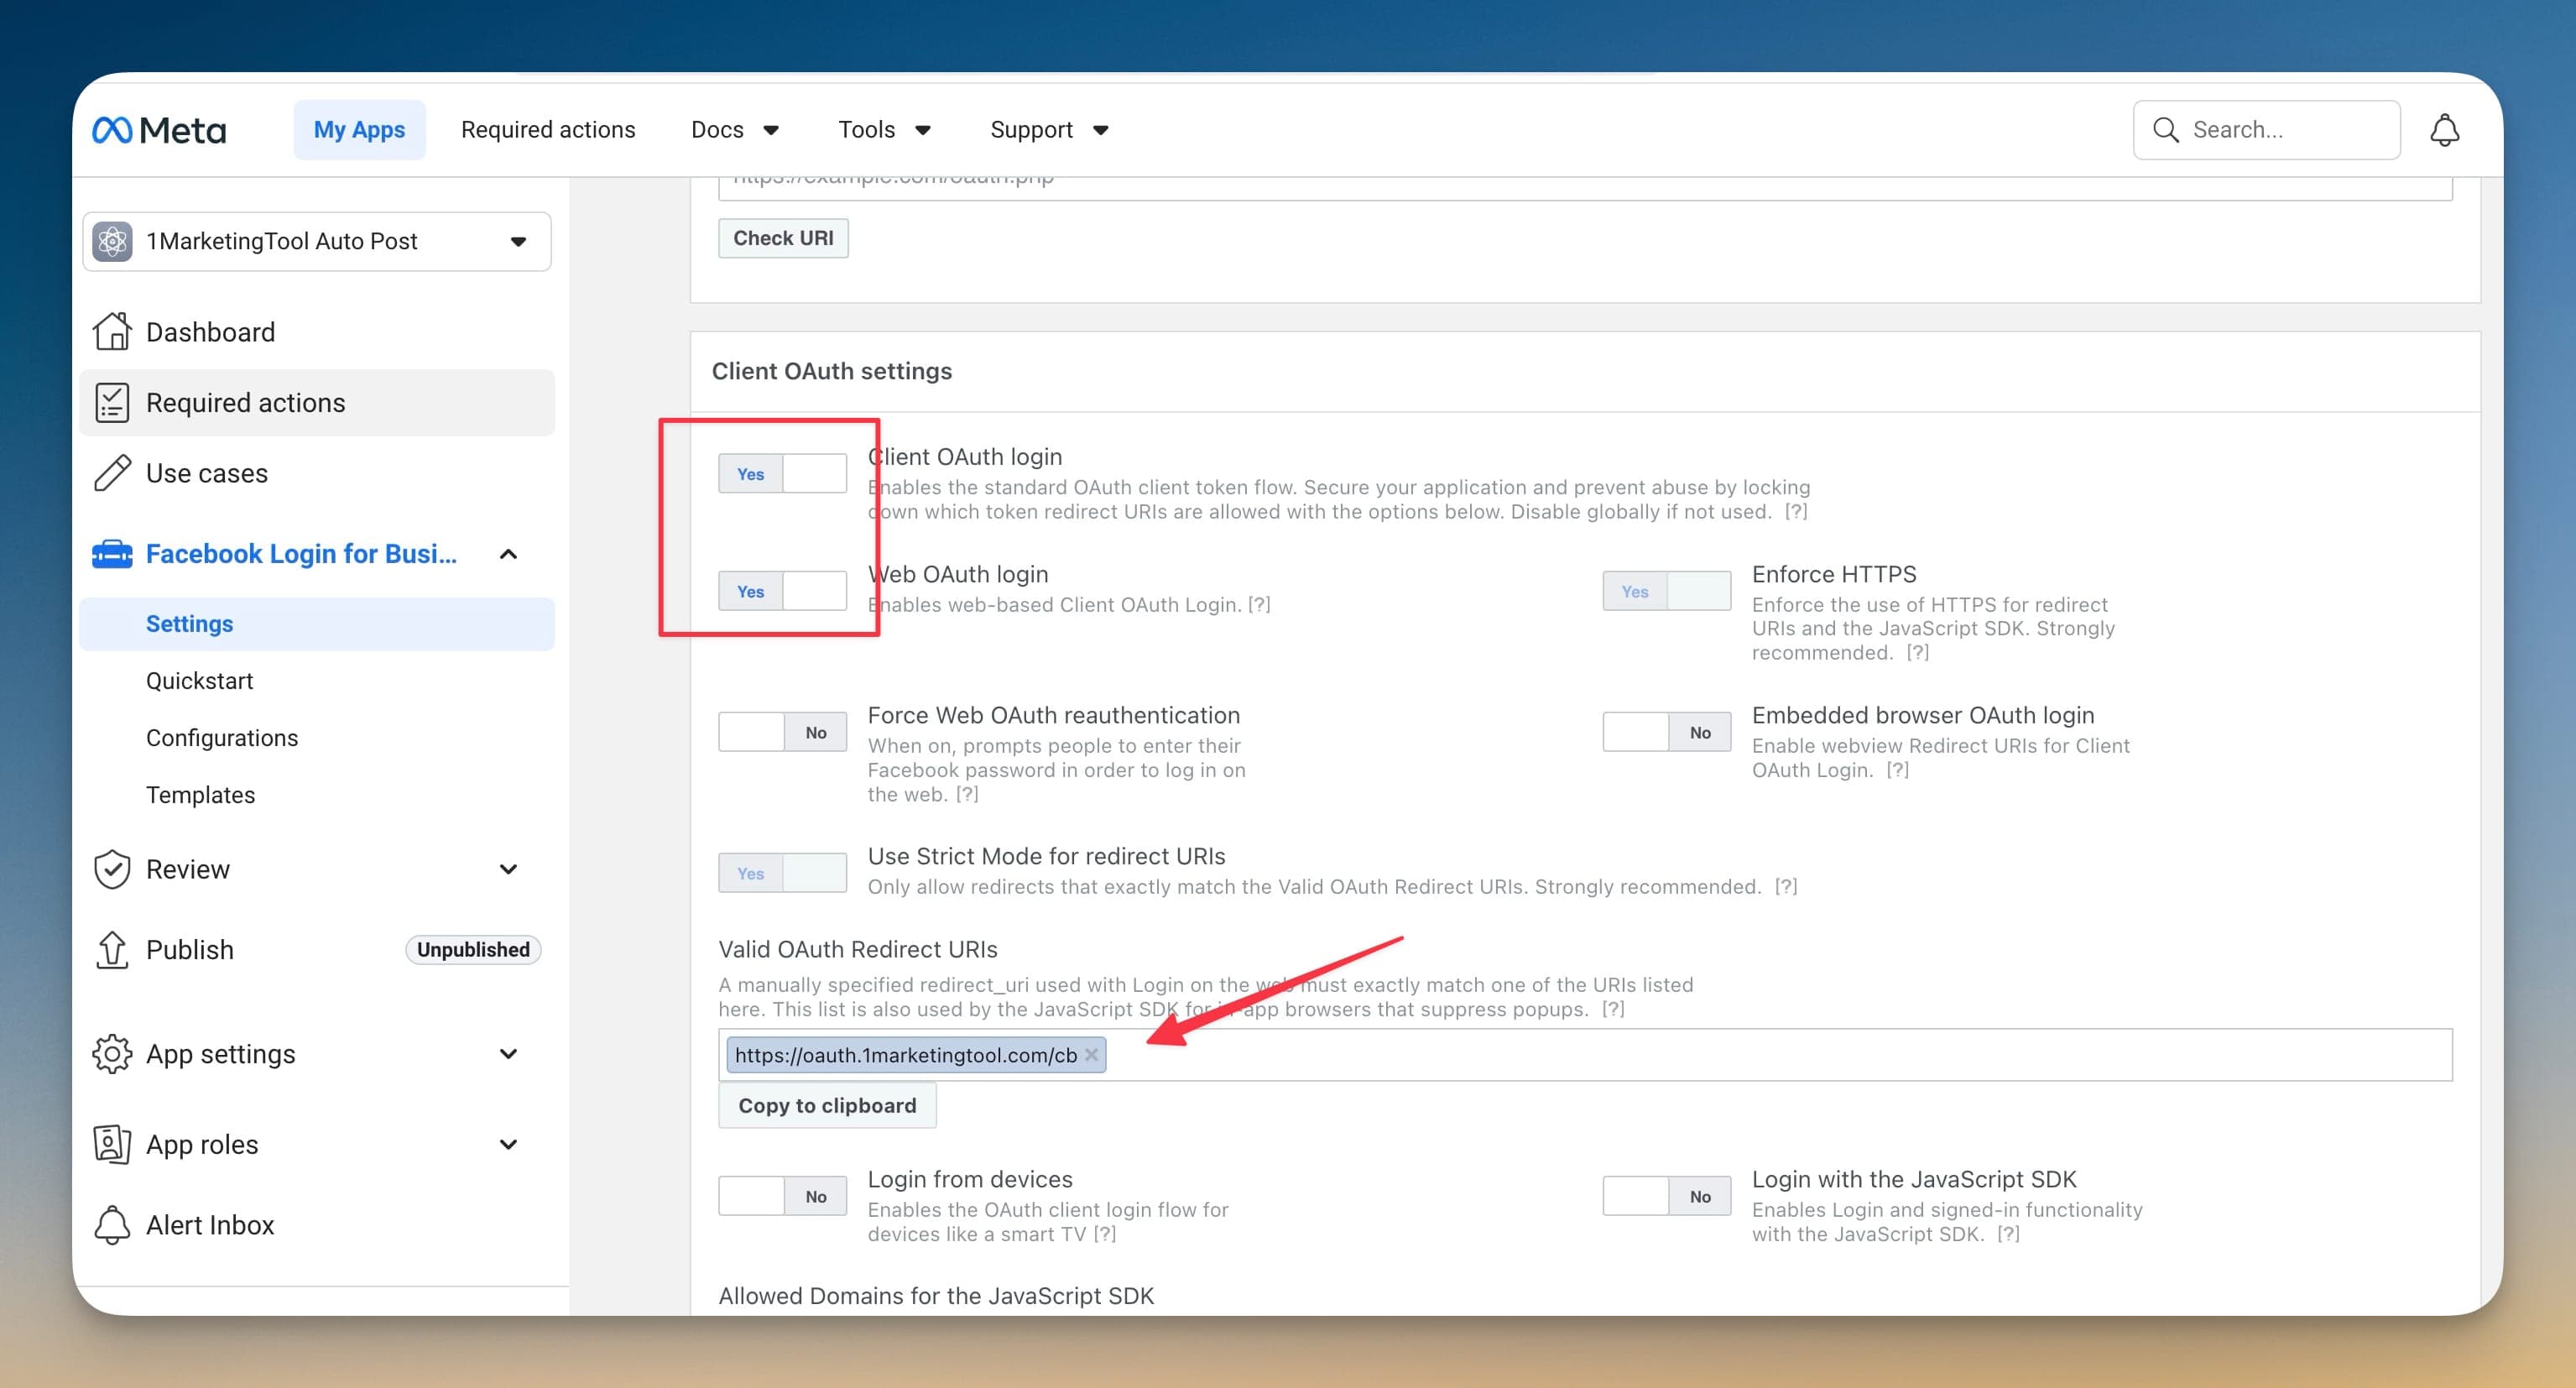This screenshot has height=1388, width=2576.
Task: Open the 1MarketingTool Auto Post app selector
Action: pos(316,241)
